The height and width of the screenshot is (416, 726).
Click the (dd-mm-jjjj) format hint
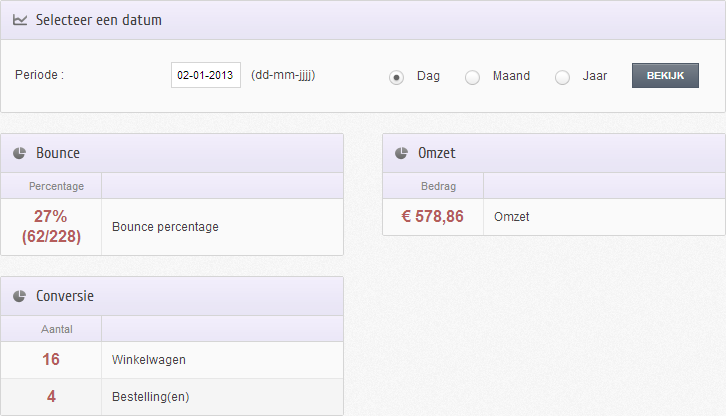click(283, 76)
